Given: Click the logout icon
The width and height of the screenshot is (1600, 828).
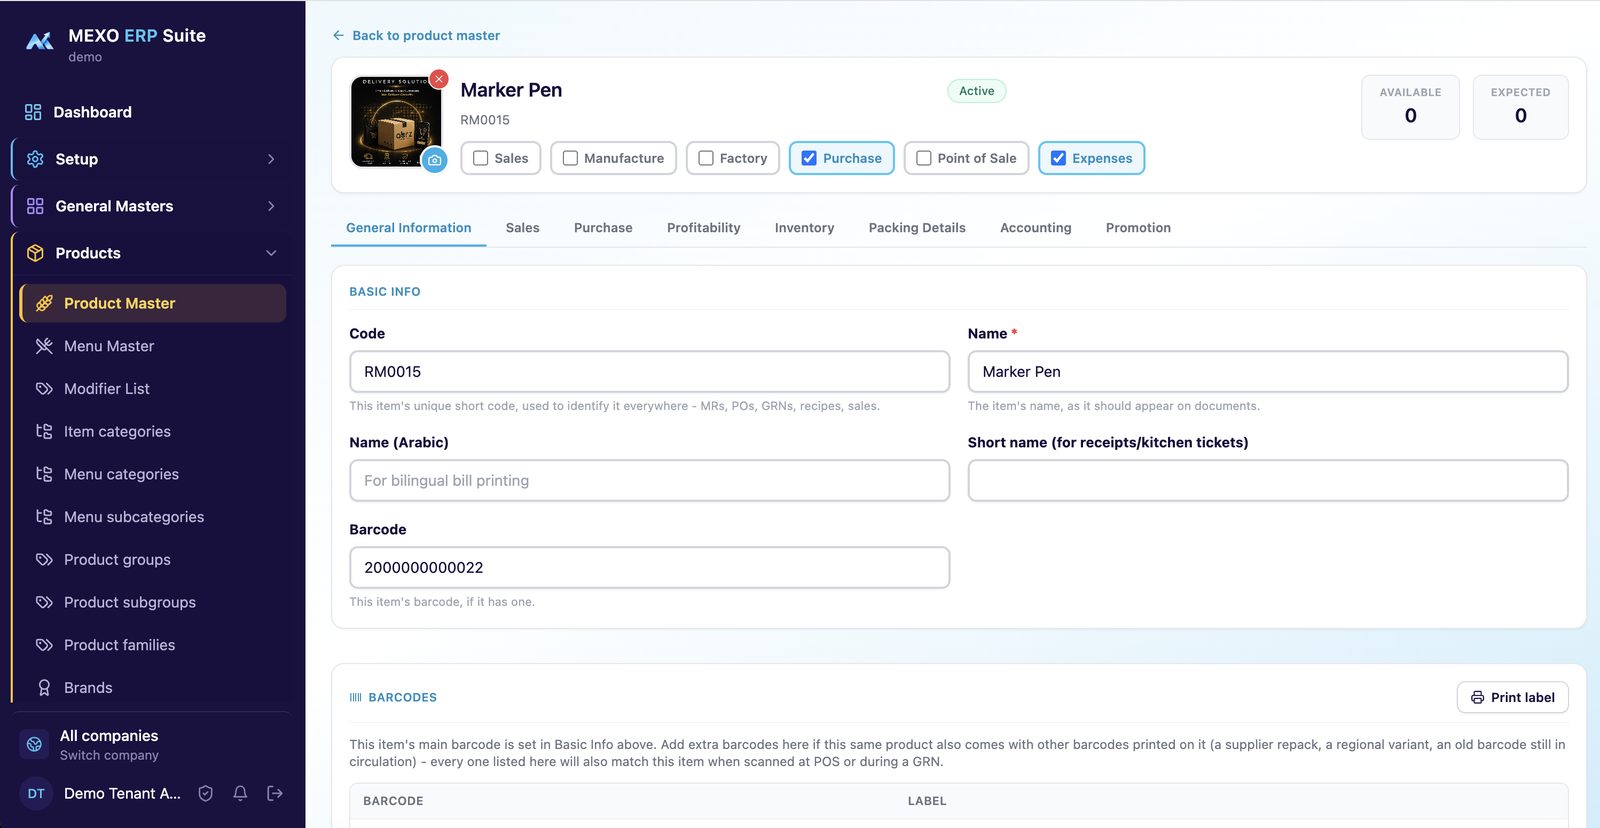Looking at the screenshot, I should pyautogui.click(x=275, y=793).
